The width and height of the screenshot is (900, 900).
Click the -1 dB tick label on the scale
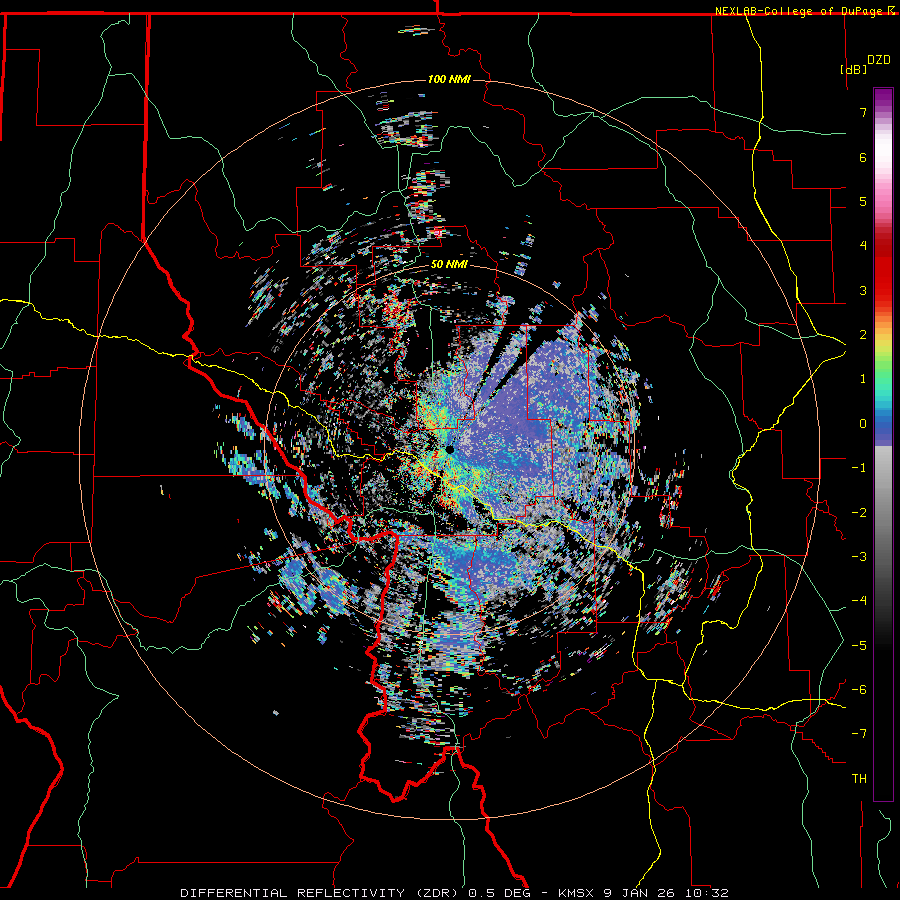point(859,468)
